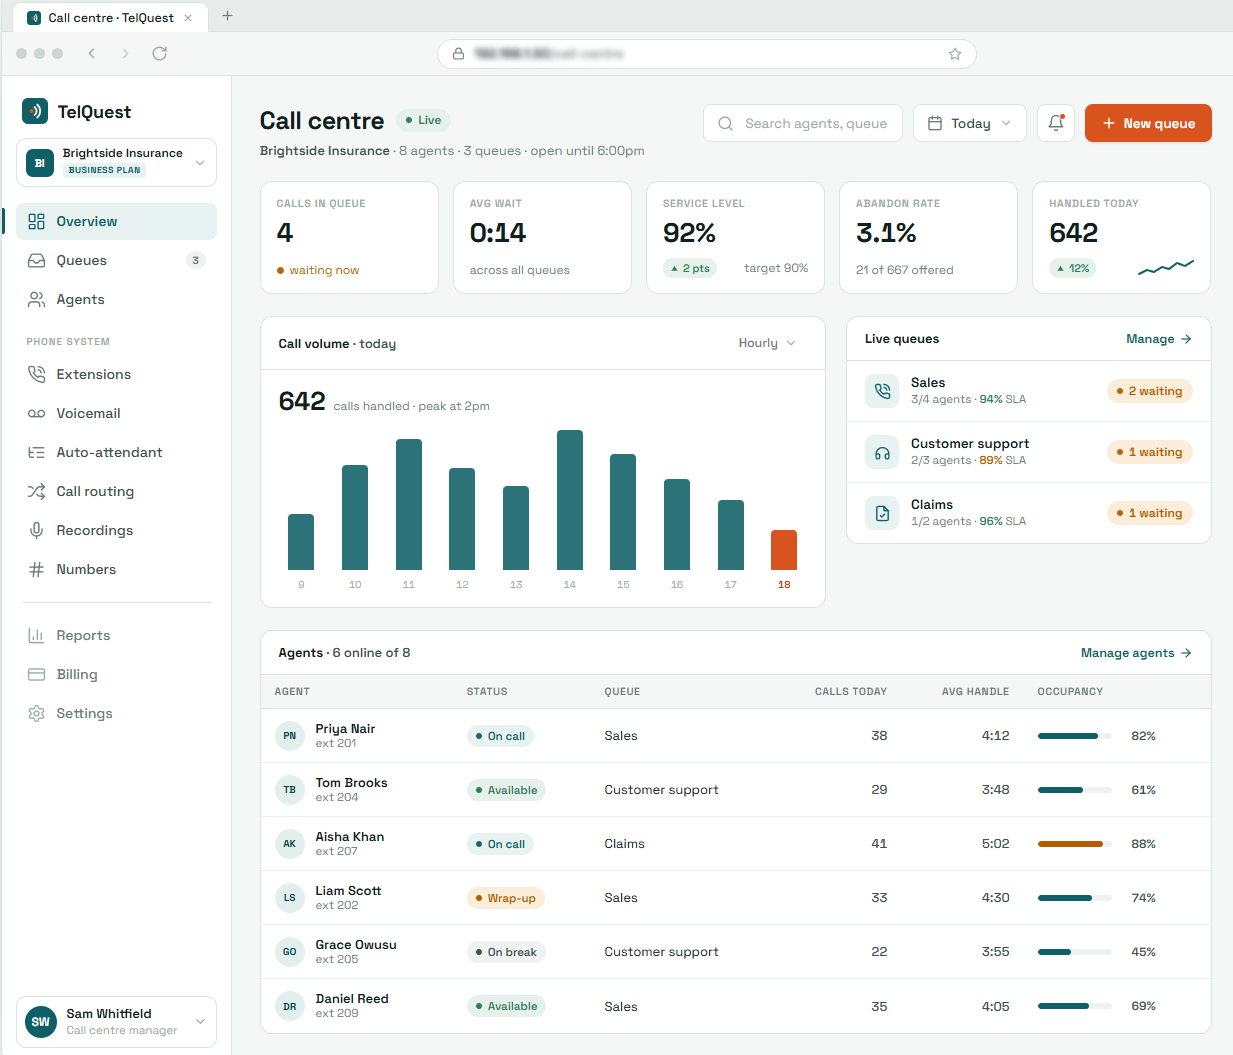Click the Search agents, queue field
This screenshot has height=1055, width=1233.
click(x=803, y=123)
